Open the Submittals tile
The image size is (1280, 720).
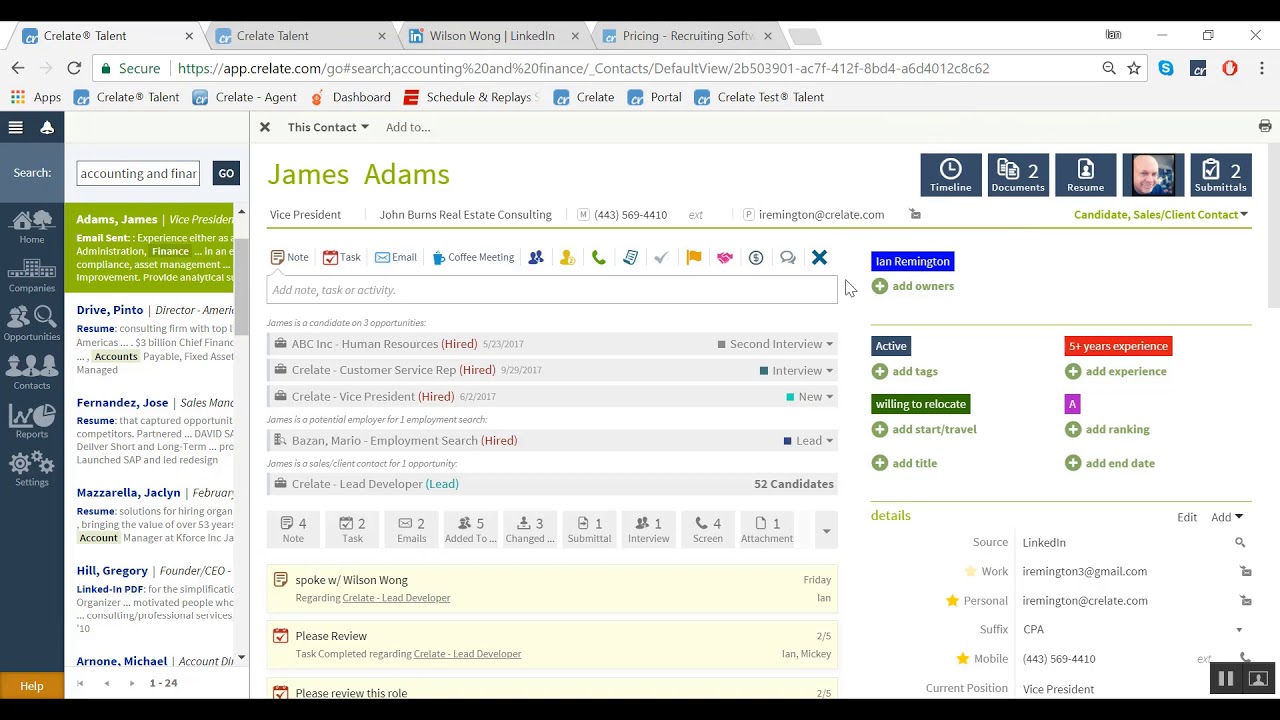click(x=1220, y=175)
